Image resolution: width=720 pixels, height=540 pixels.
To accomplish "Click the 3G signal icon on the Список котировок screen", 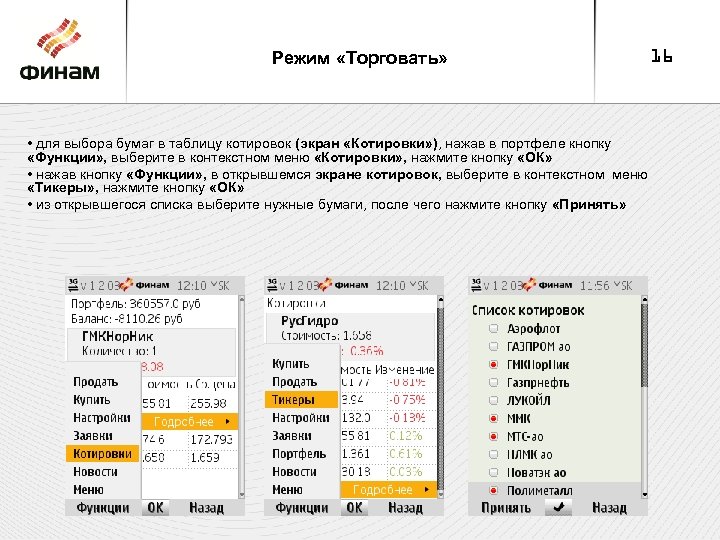I will point(476,285).
